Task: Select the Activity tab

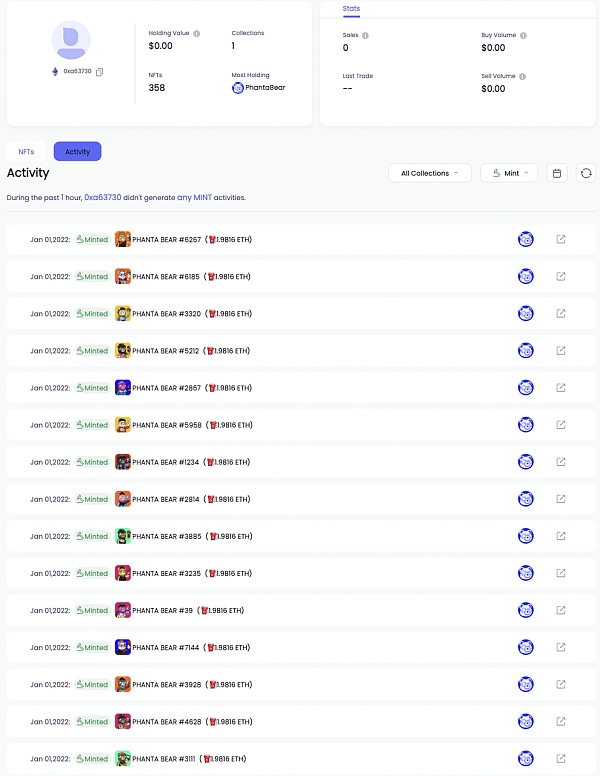Action: [77, 152]
